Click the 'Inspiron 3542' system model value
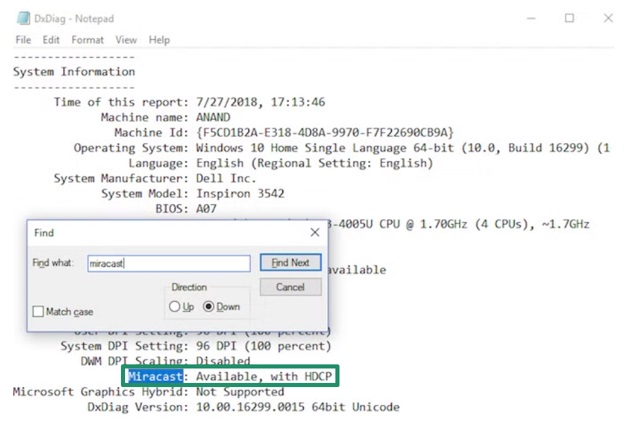 click(x=240, y=194)
